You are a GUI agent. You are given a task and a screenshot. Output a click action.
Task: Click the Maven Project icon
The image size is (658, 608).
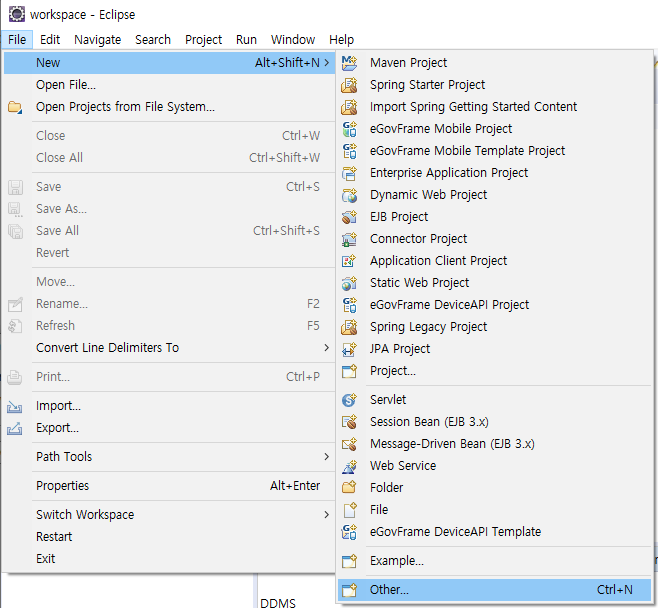click(x=349, y=63)
